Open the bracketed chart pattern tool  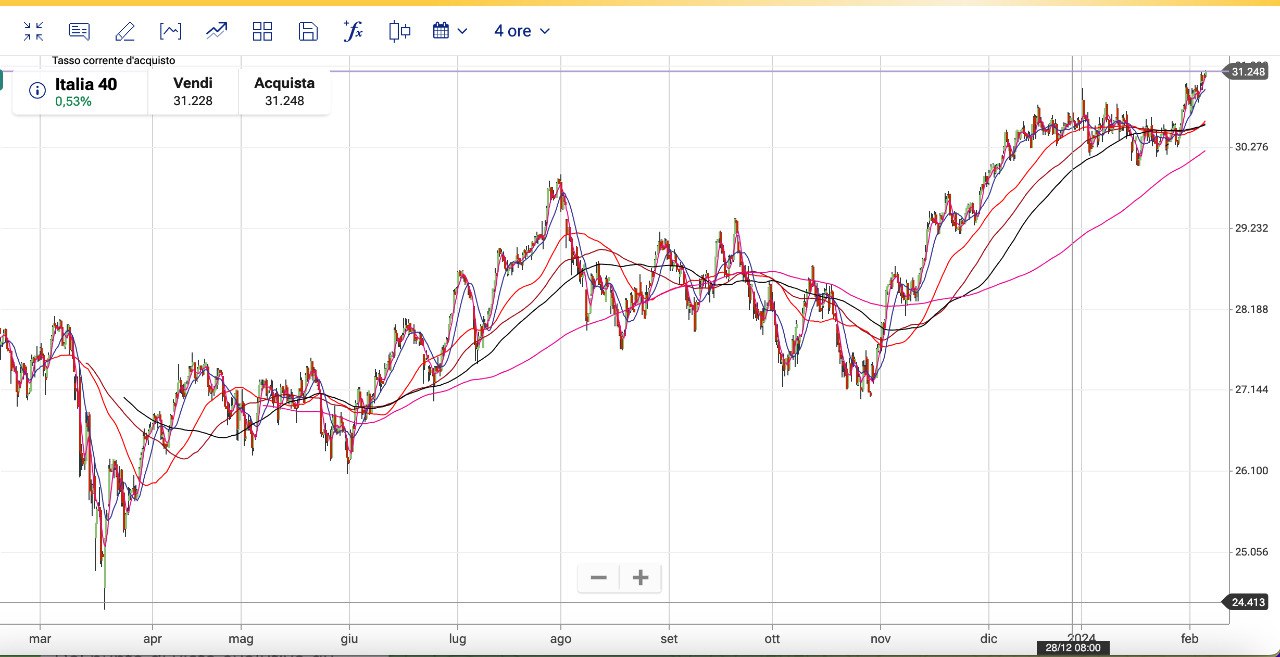(x=171, y=31)
